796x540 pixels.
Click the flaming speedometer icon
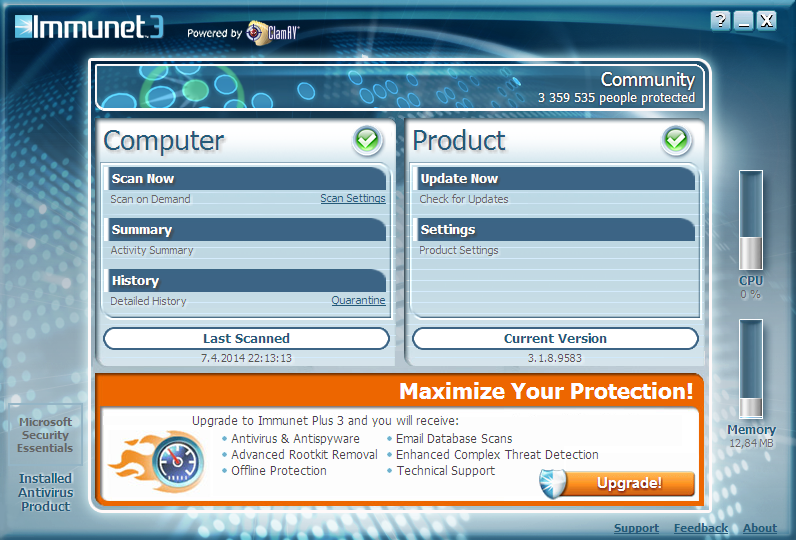(x=158, y=461)
